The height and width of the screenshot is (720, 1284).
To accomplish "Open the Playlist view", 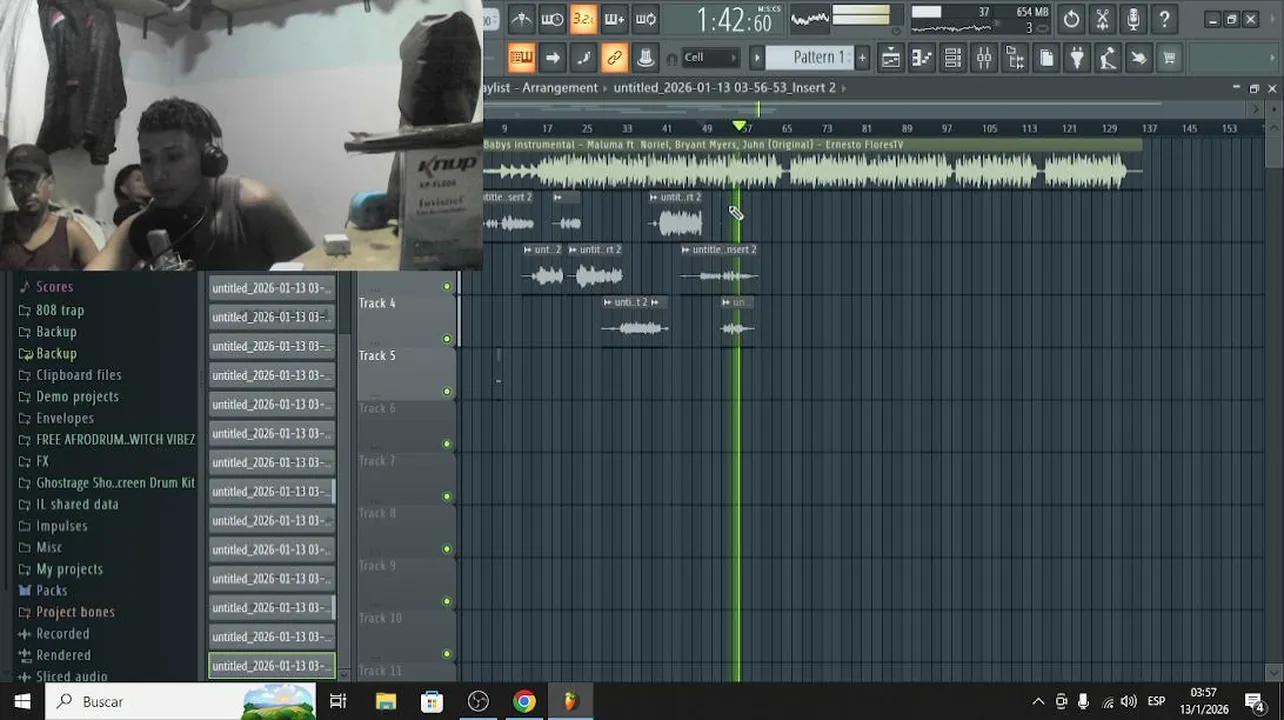I will [x=890, y=58].
